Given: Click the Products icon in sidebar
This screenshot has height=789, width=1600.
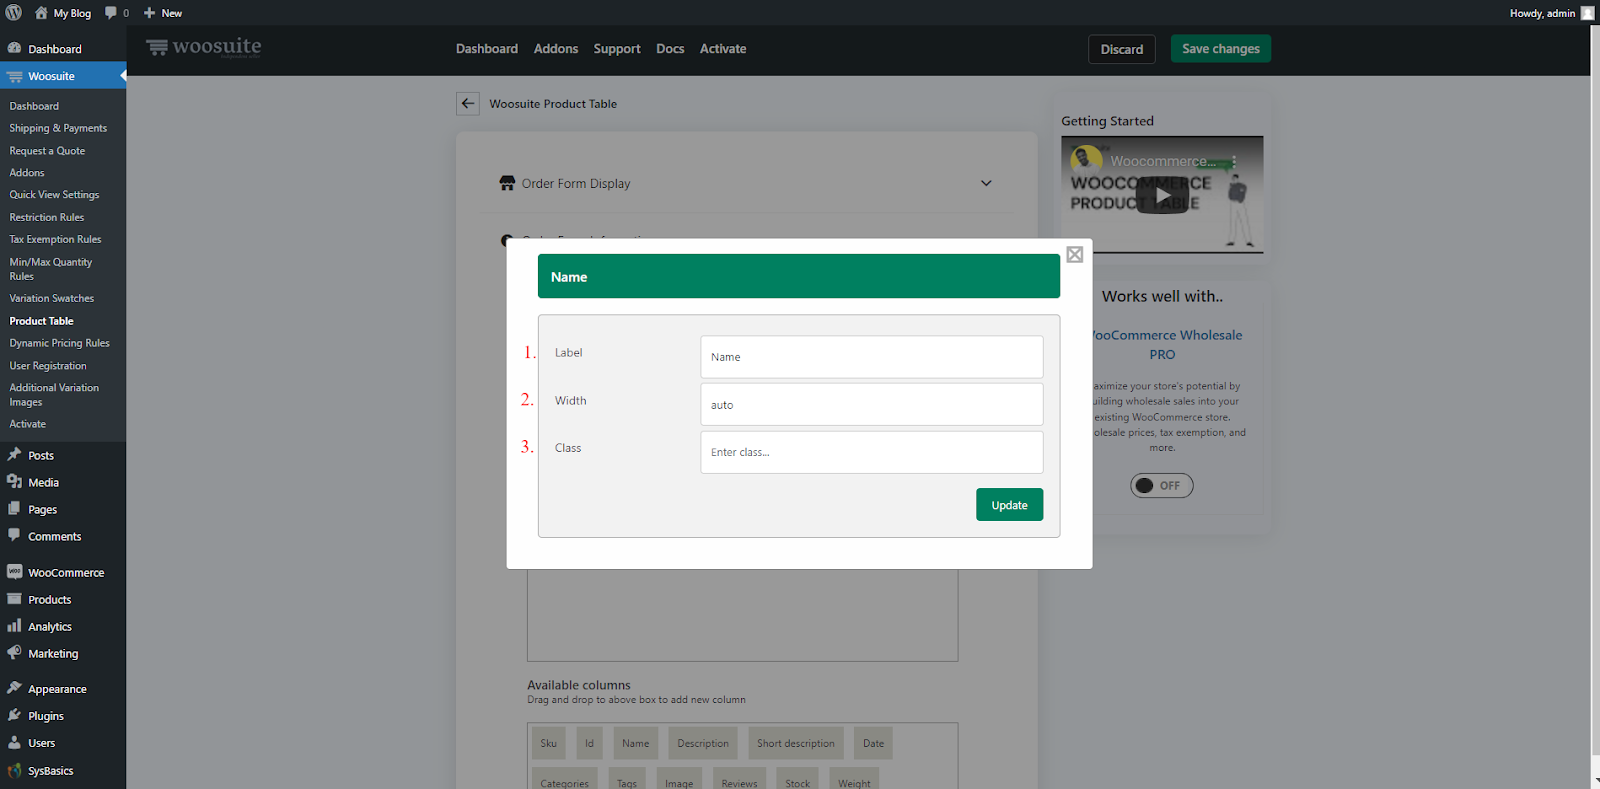Looking at the screenshot, I should point(14,599).
